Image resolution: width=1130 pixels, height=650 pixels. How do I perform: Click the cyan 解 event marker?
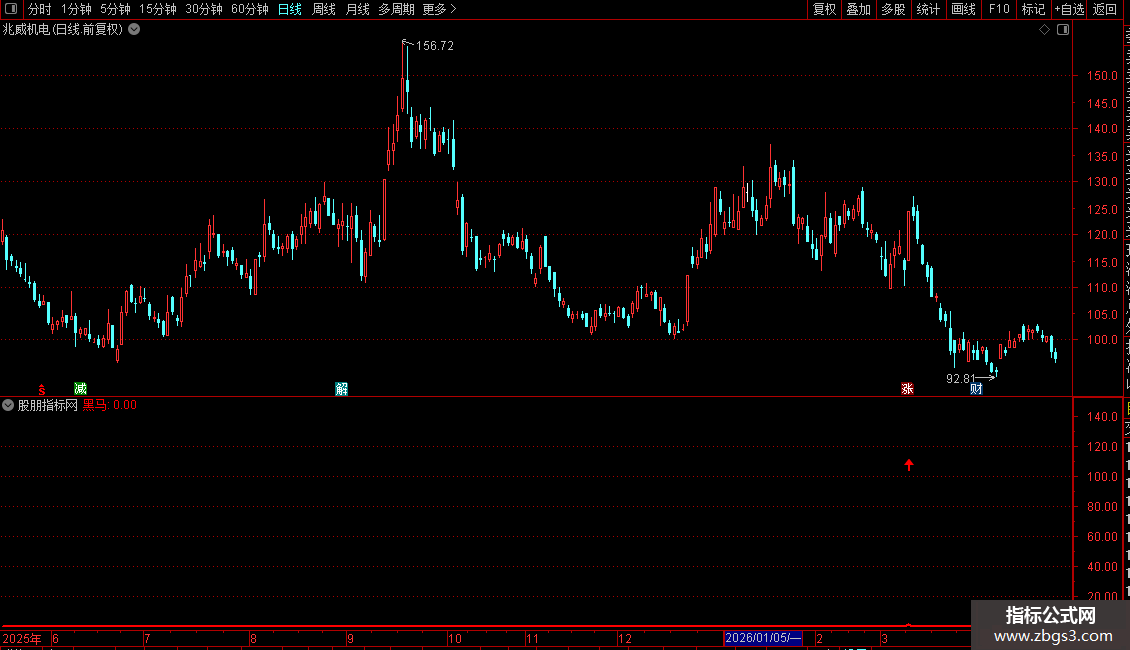[342, 389]
